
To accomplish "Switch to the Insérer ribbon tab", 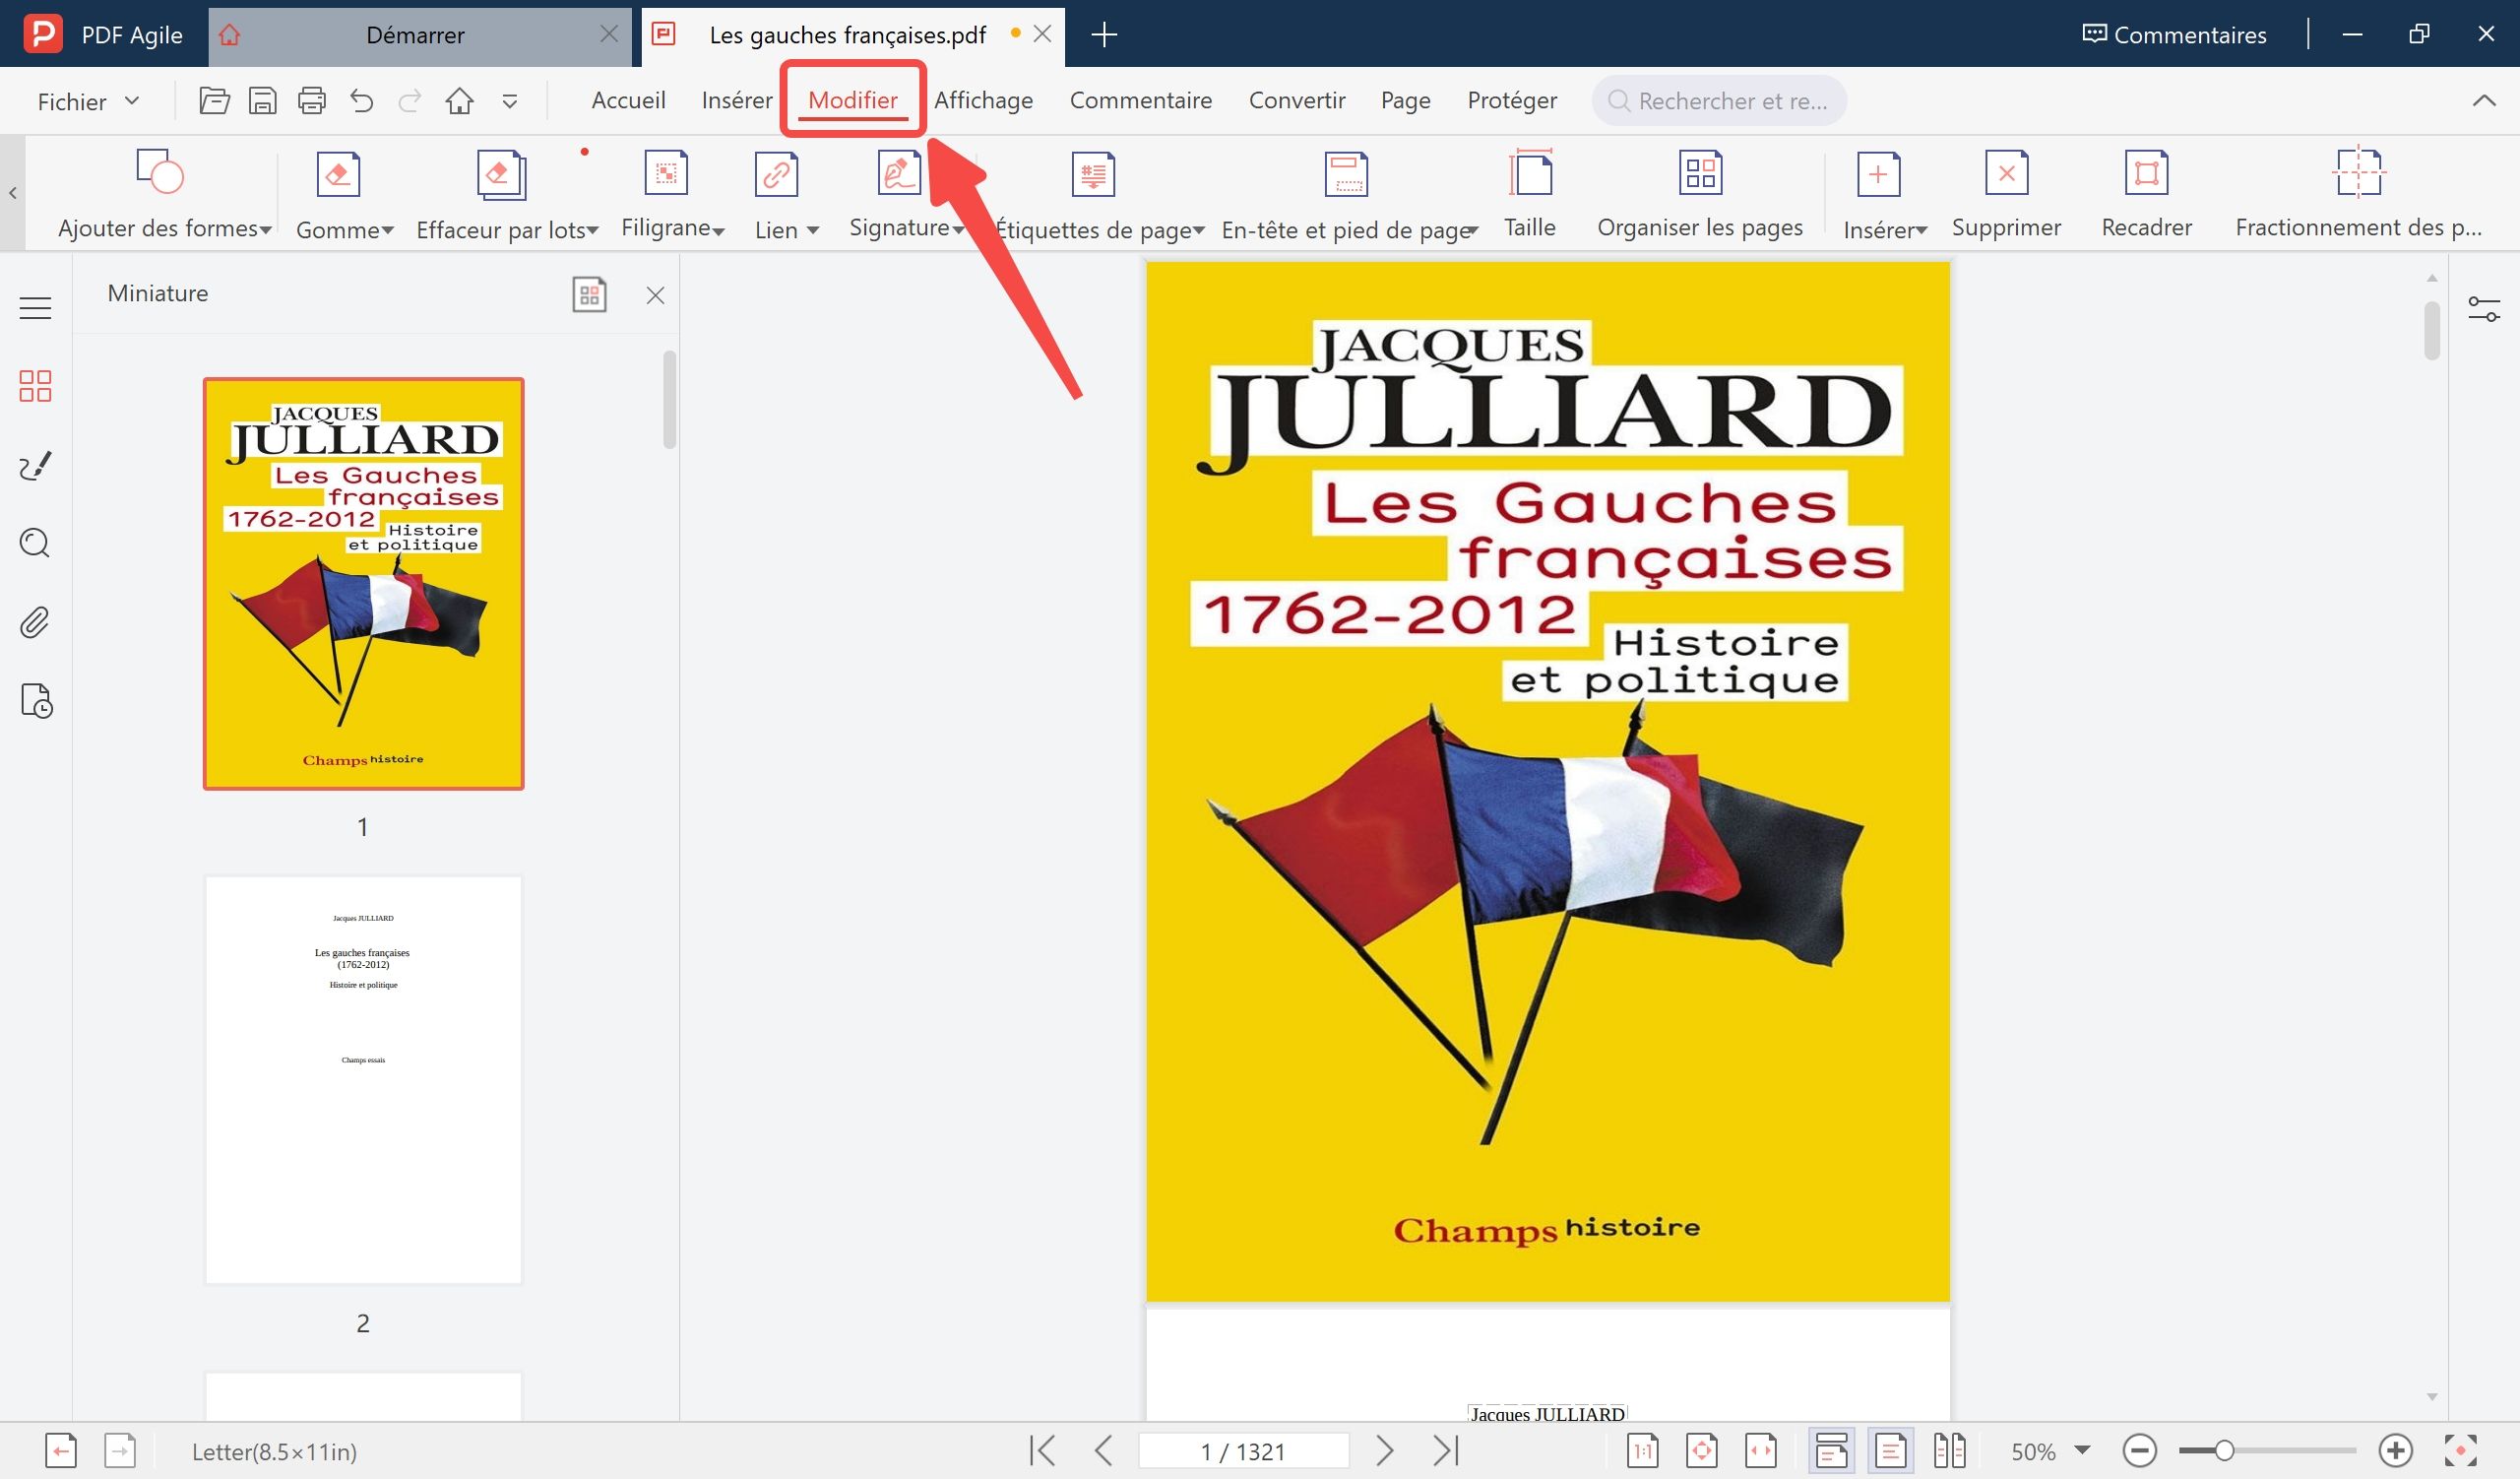I will (737, 100).
